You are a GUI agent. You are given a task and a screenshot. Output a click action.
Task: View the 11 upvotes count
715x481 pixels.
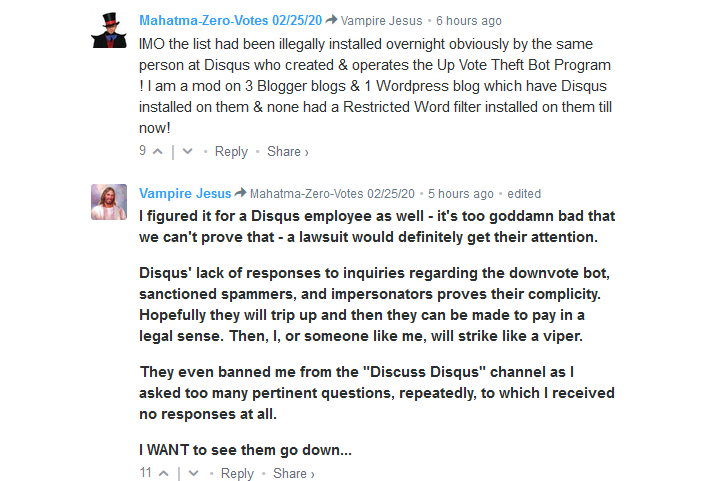point(145,472)
